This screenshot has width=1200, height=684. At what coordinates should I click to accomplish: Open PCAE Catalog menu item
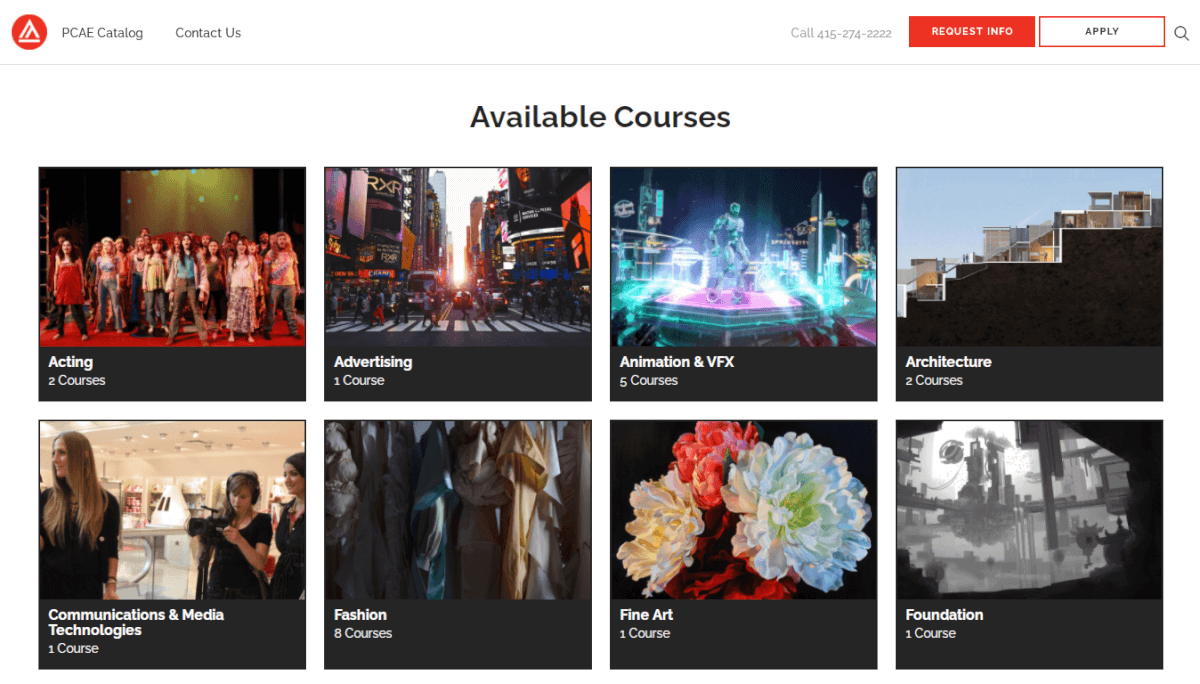pyautogui.click(x=102, y=33)
